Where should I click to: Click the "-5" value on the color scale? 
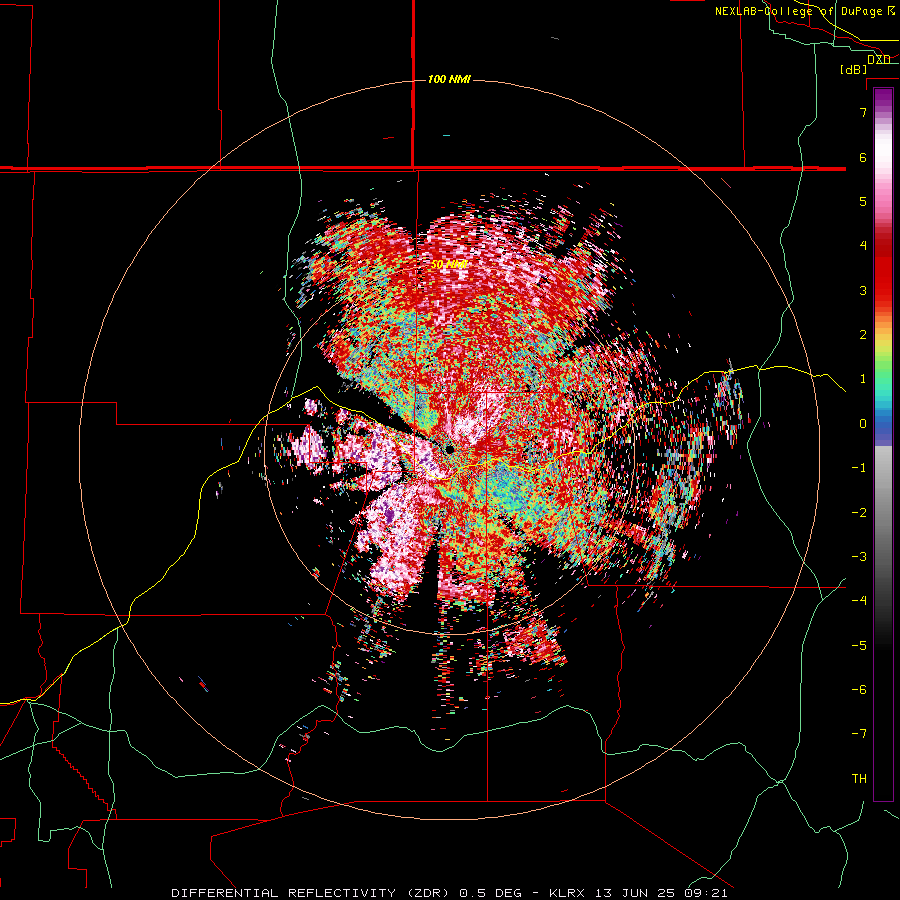(859, 646)
